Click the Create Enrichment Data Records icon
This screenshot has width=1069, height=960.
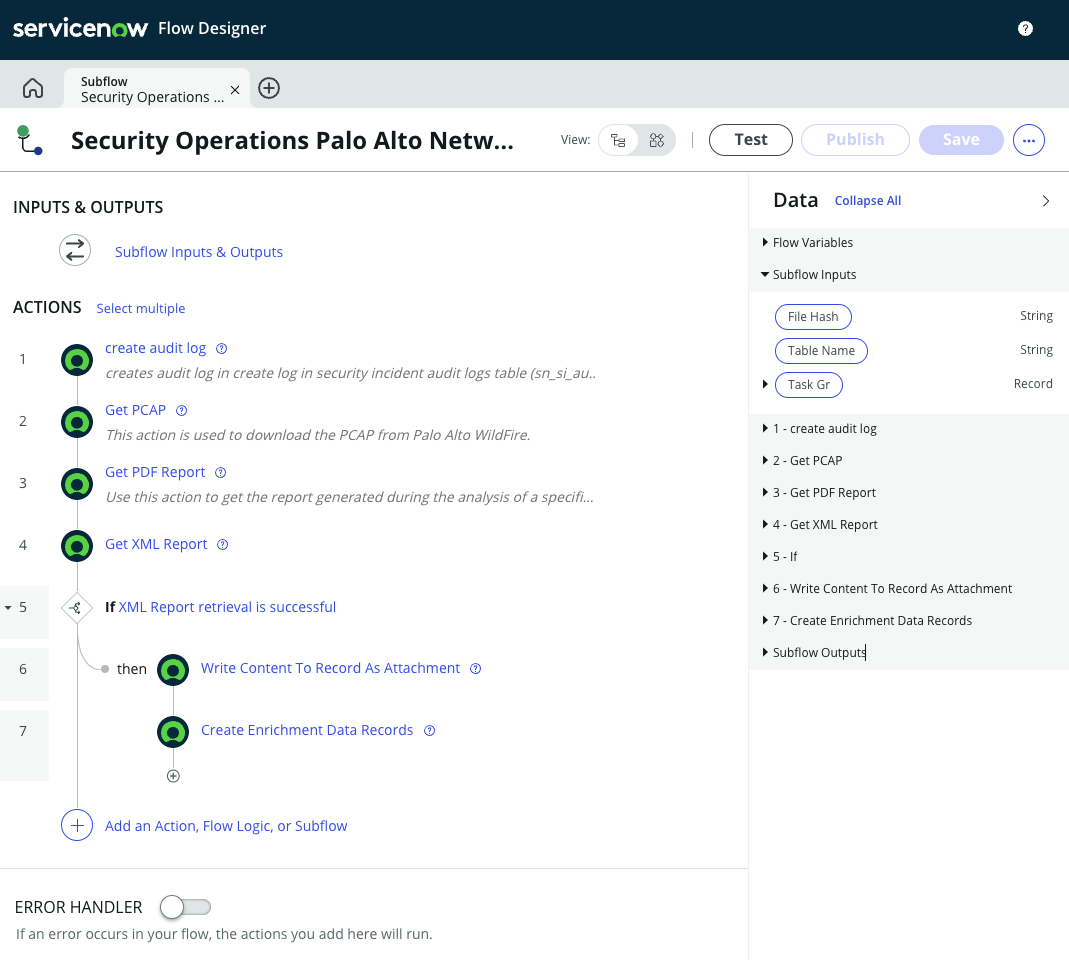(173, 732)
